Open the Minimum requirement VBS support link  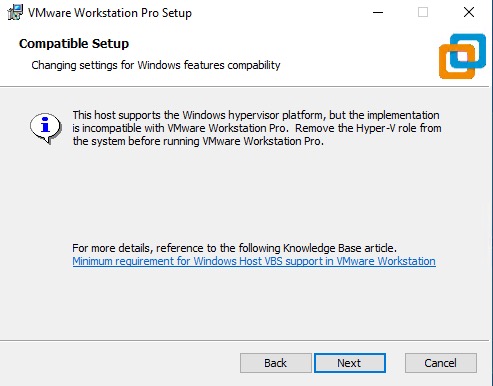(x=254, y=261)
